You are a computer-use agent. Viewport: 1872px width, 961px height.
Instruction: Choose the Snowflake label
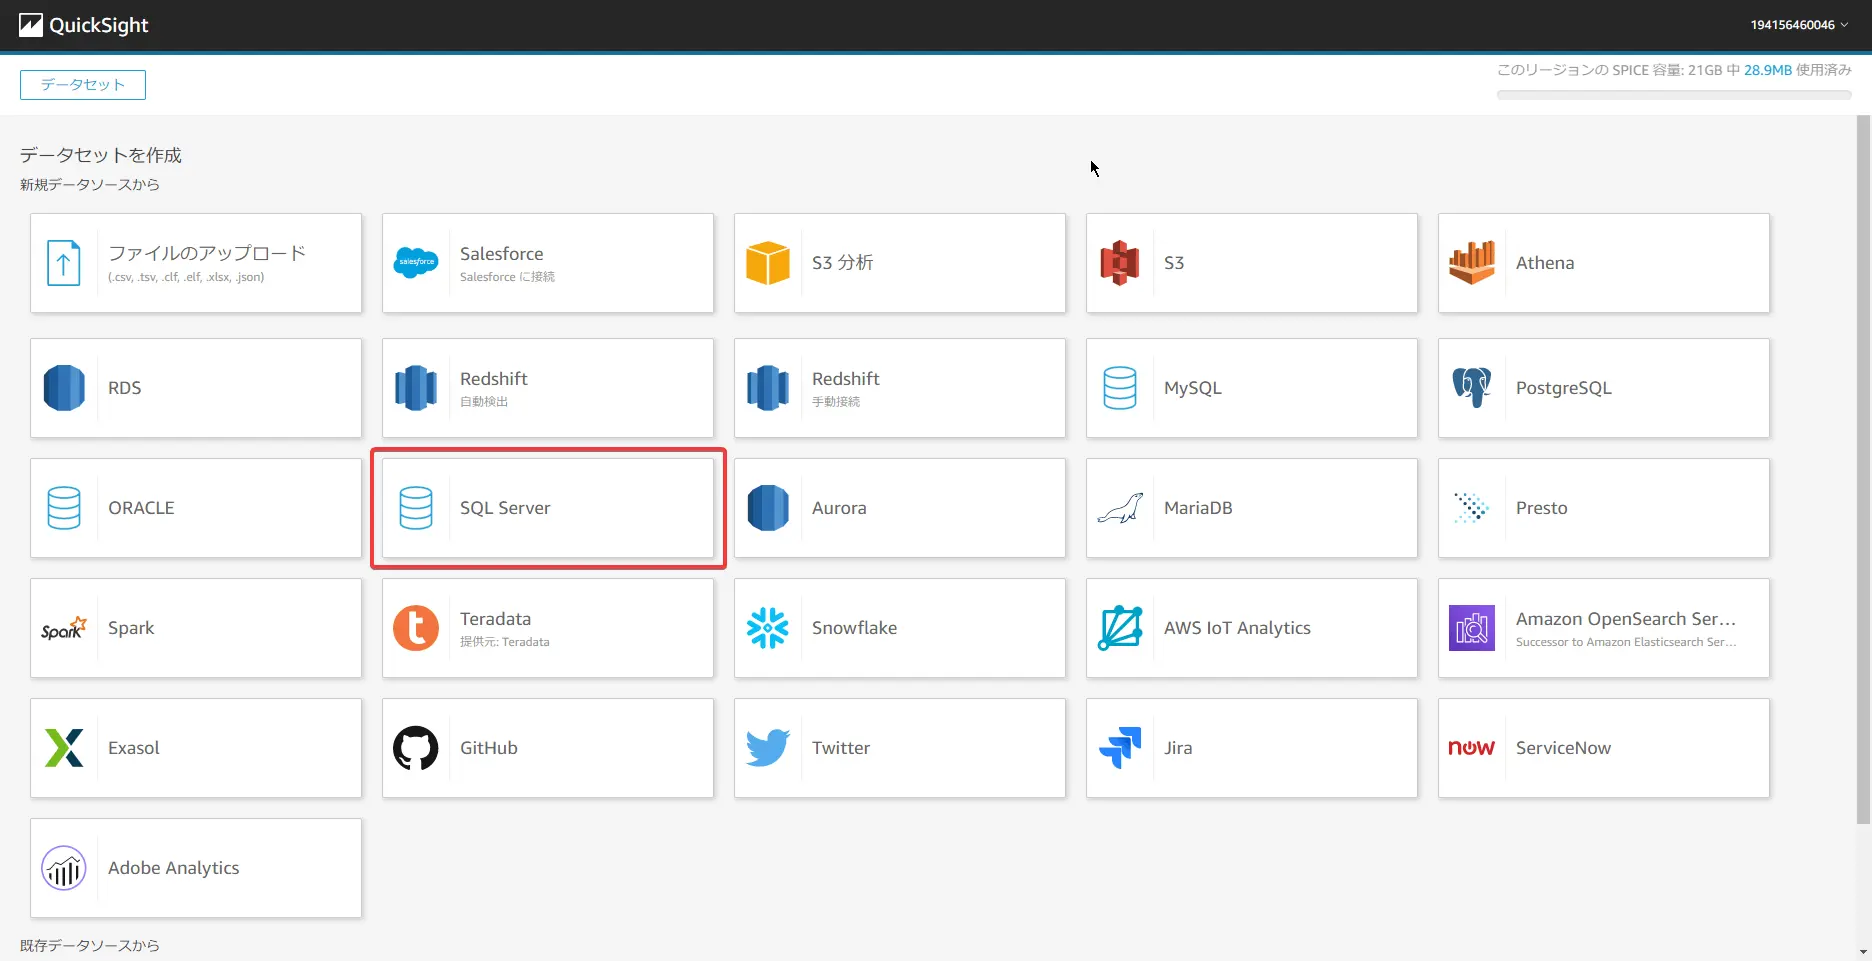point(855,628)
